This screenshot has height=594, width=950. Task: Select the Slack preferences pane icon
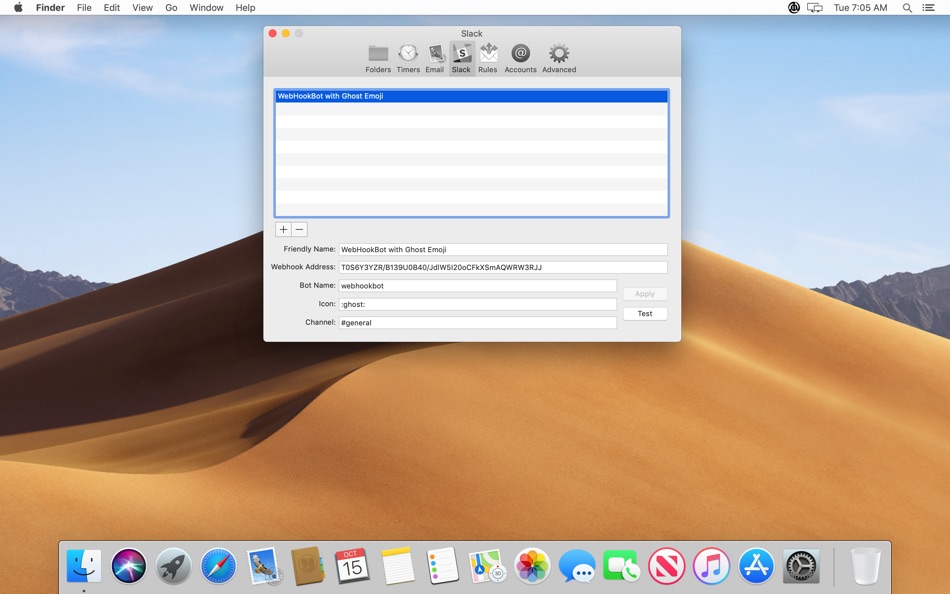(461, 59)
